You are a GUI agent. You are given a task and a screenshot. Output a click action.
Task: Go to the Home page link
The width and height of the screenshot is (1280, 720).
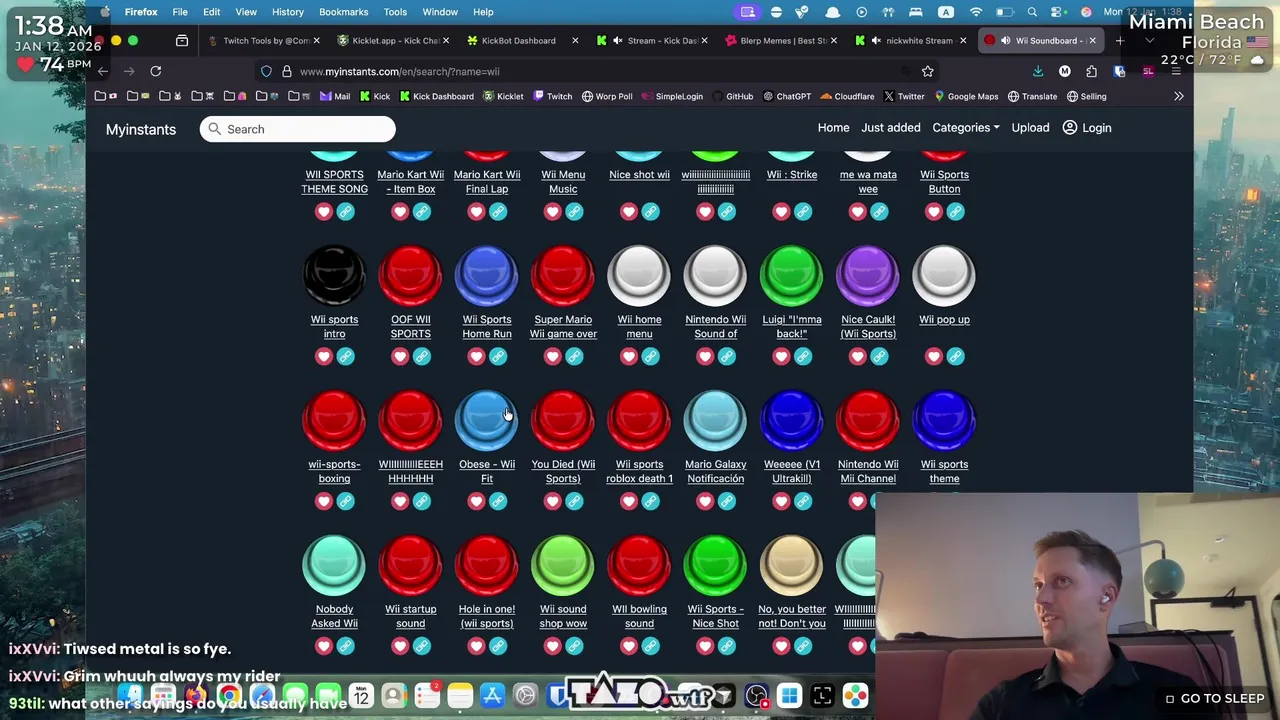(x=833, y=128)
